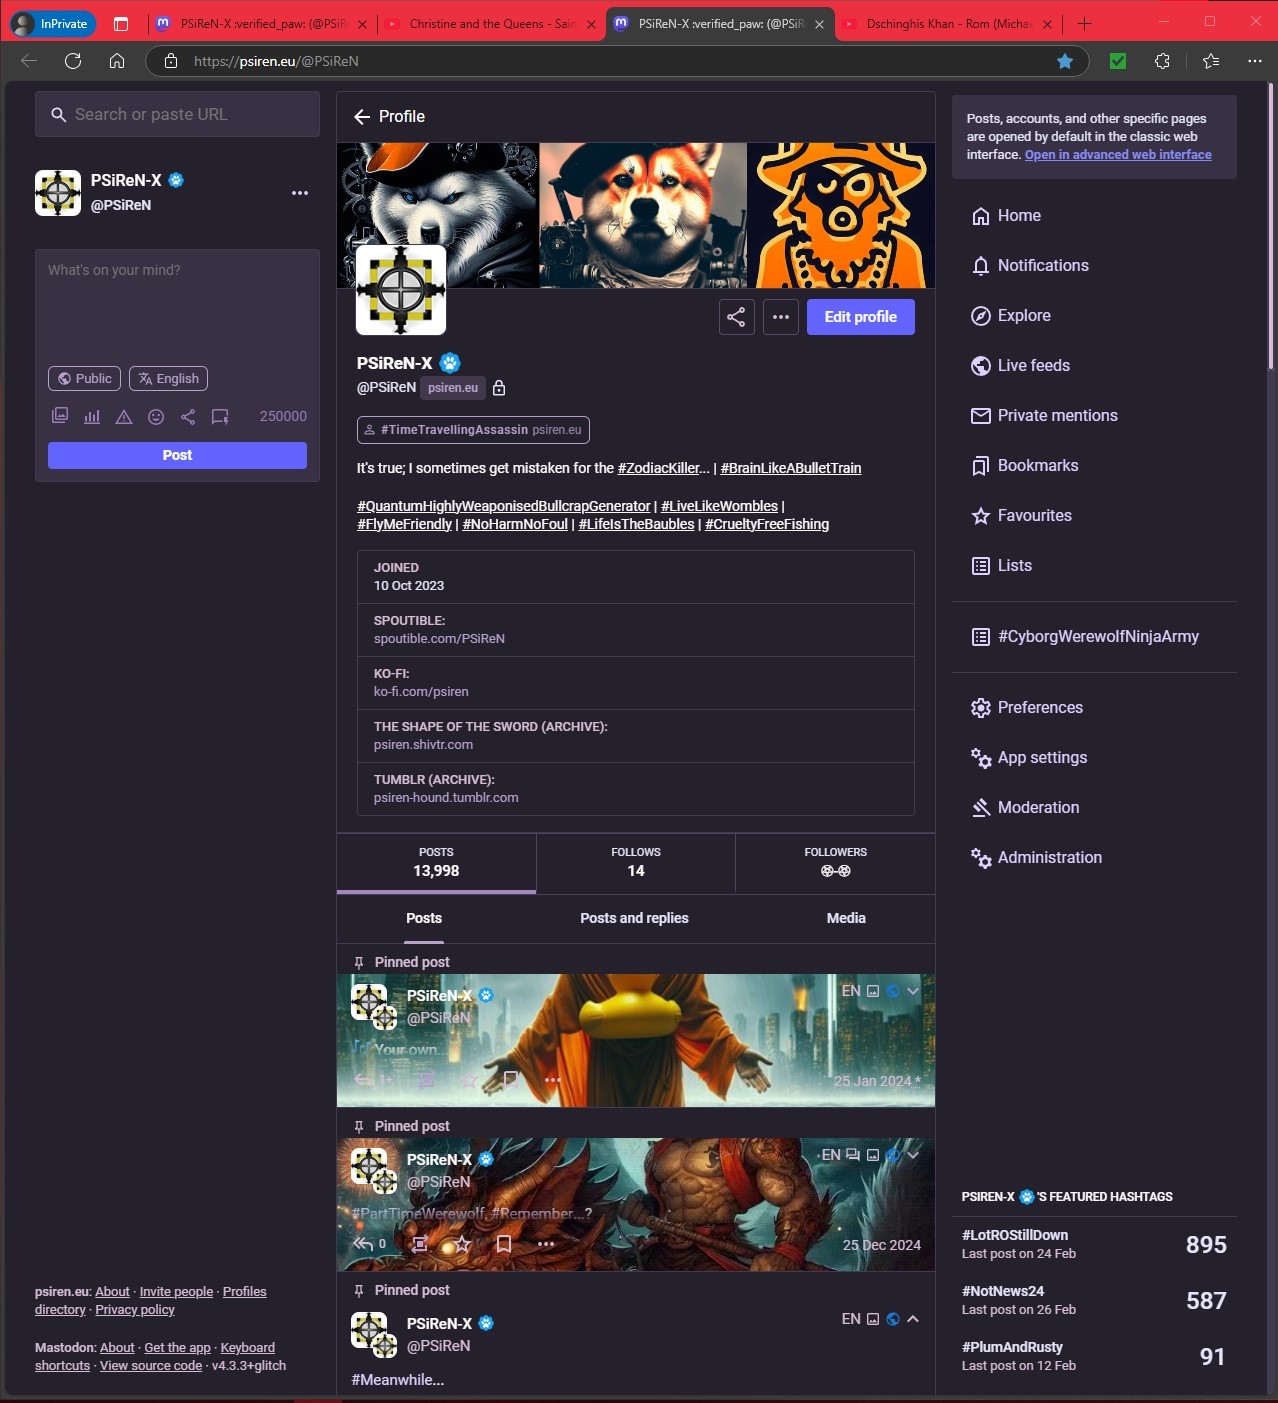Open the share profile icon button
Viewport: 1278px width, 1403px height.
736,317
